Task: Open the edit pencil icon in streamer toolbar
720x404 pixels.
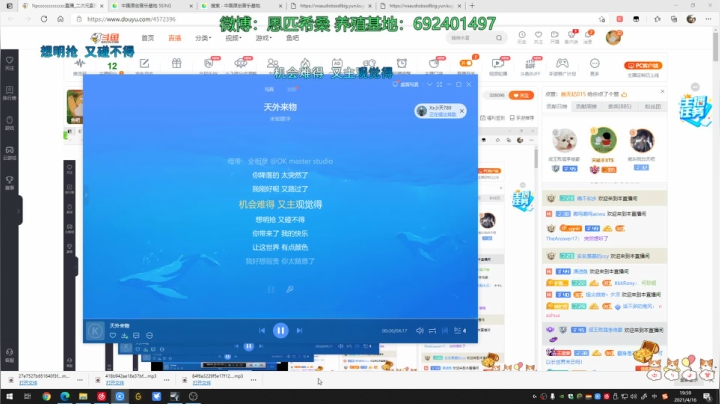Action: click(144, 63)
